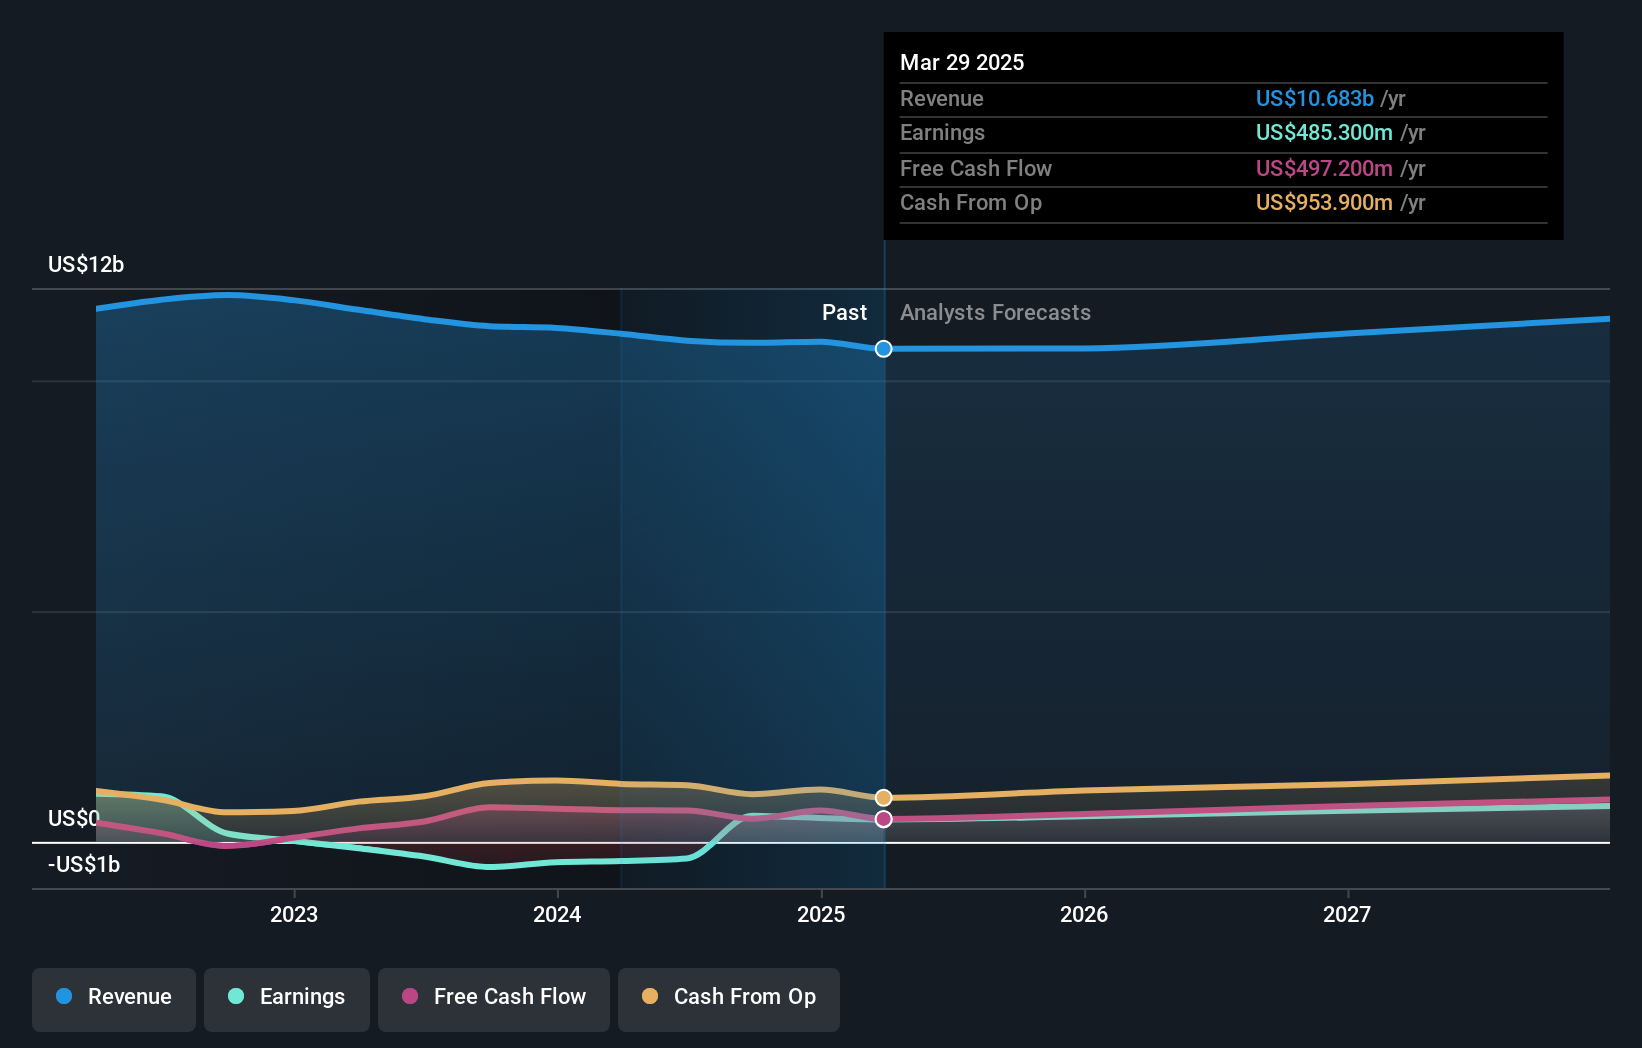1642x1048 pixels.
Task: Toggle the Earnings series legend button
Action: [x=287, y=999]
